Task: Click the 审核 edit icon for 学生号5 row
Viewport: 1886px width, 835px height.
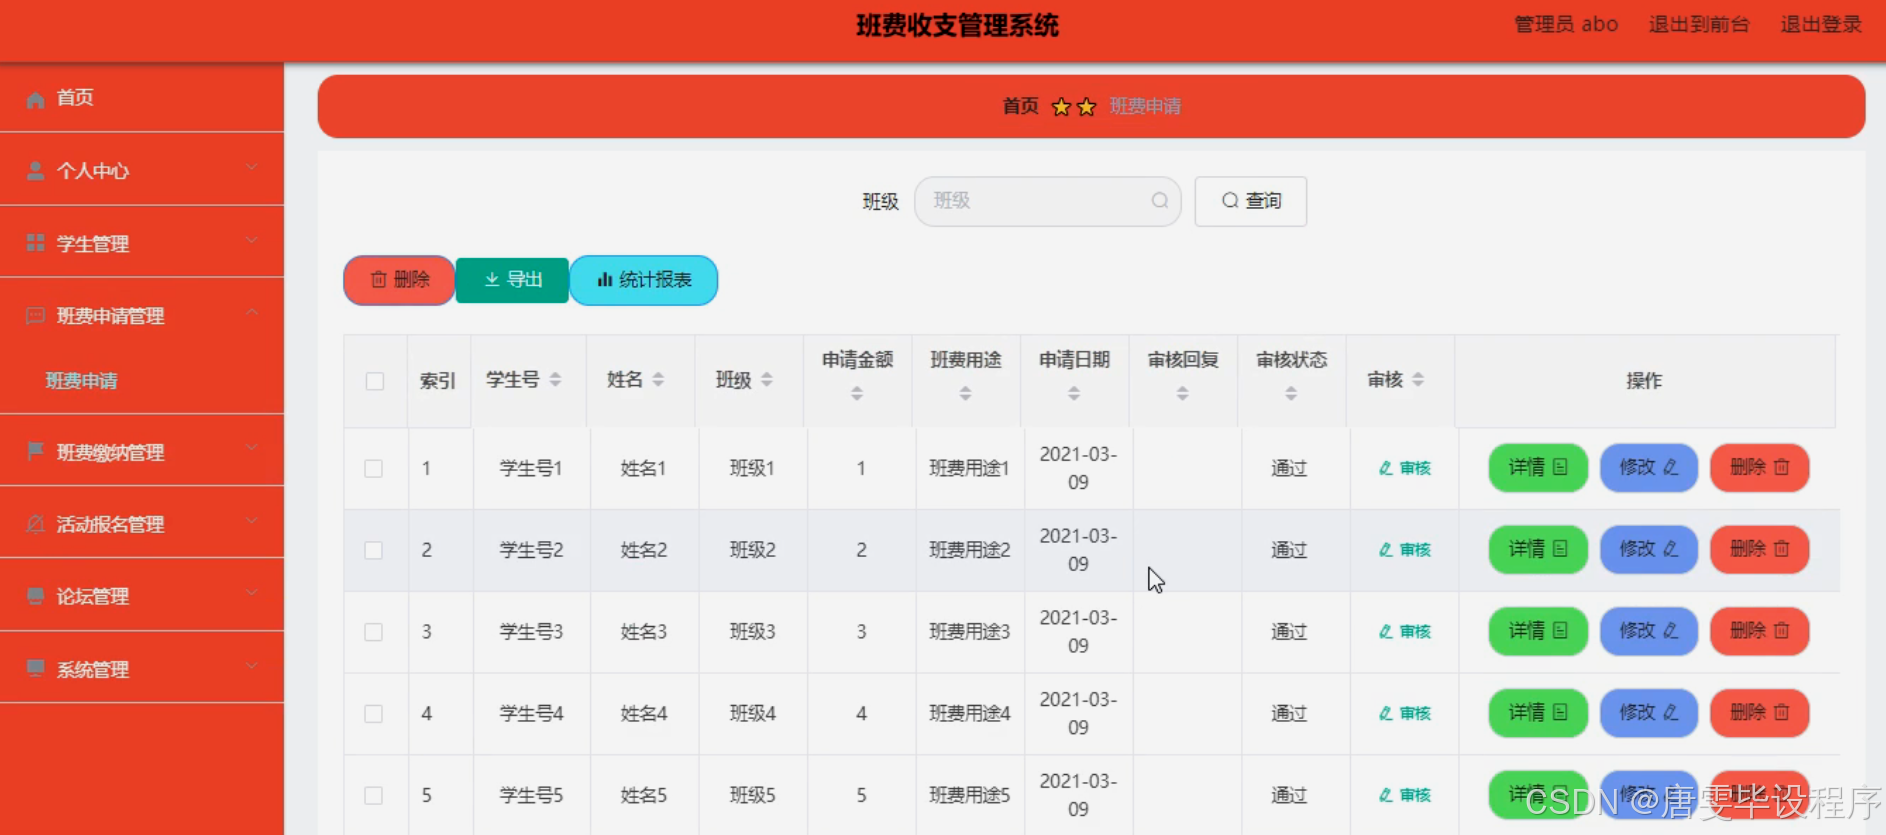Action: (x=1386, y=796)
